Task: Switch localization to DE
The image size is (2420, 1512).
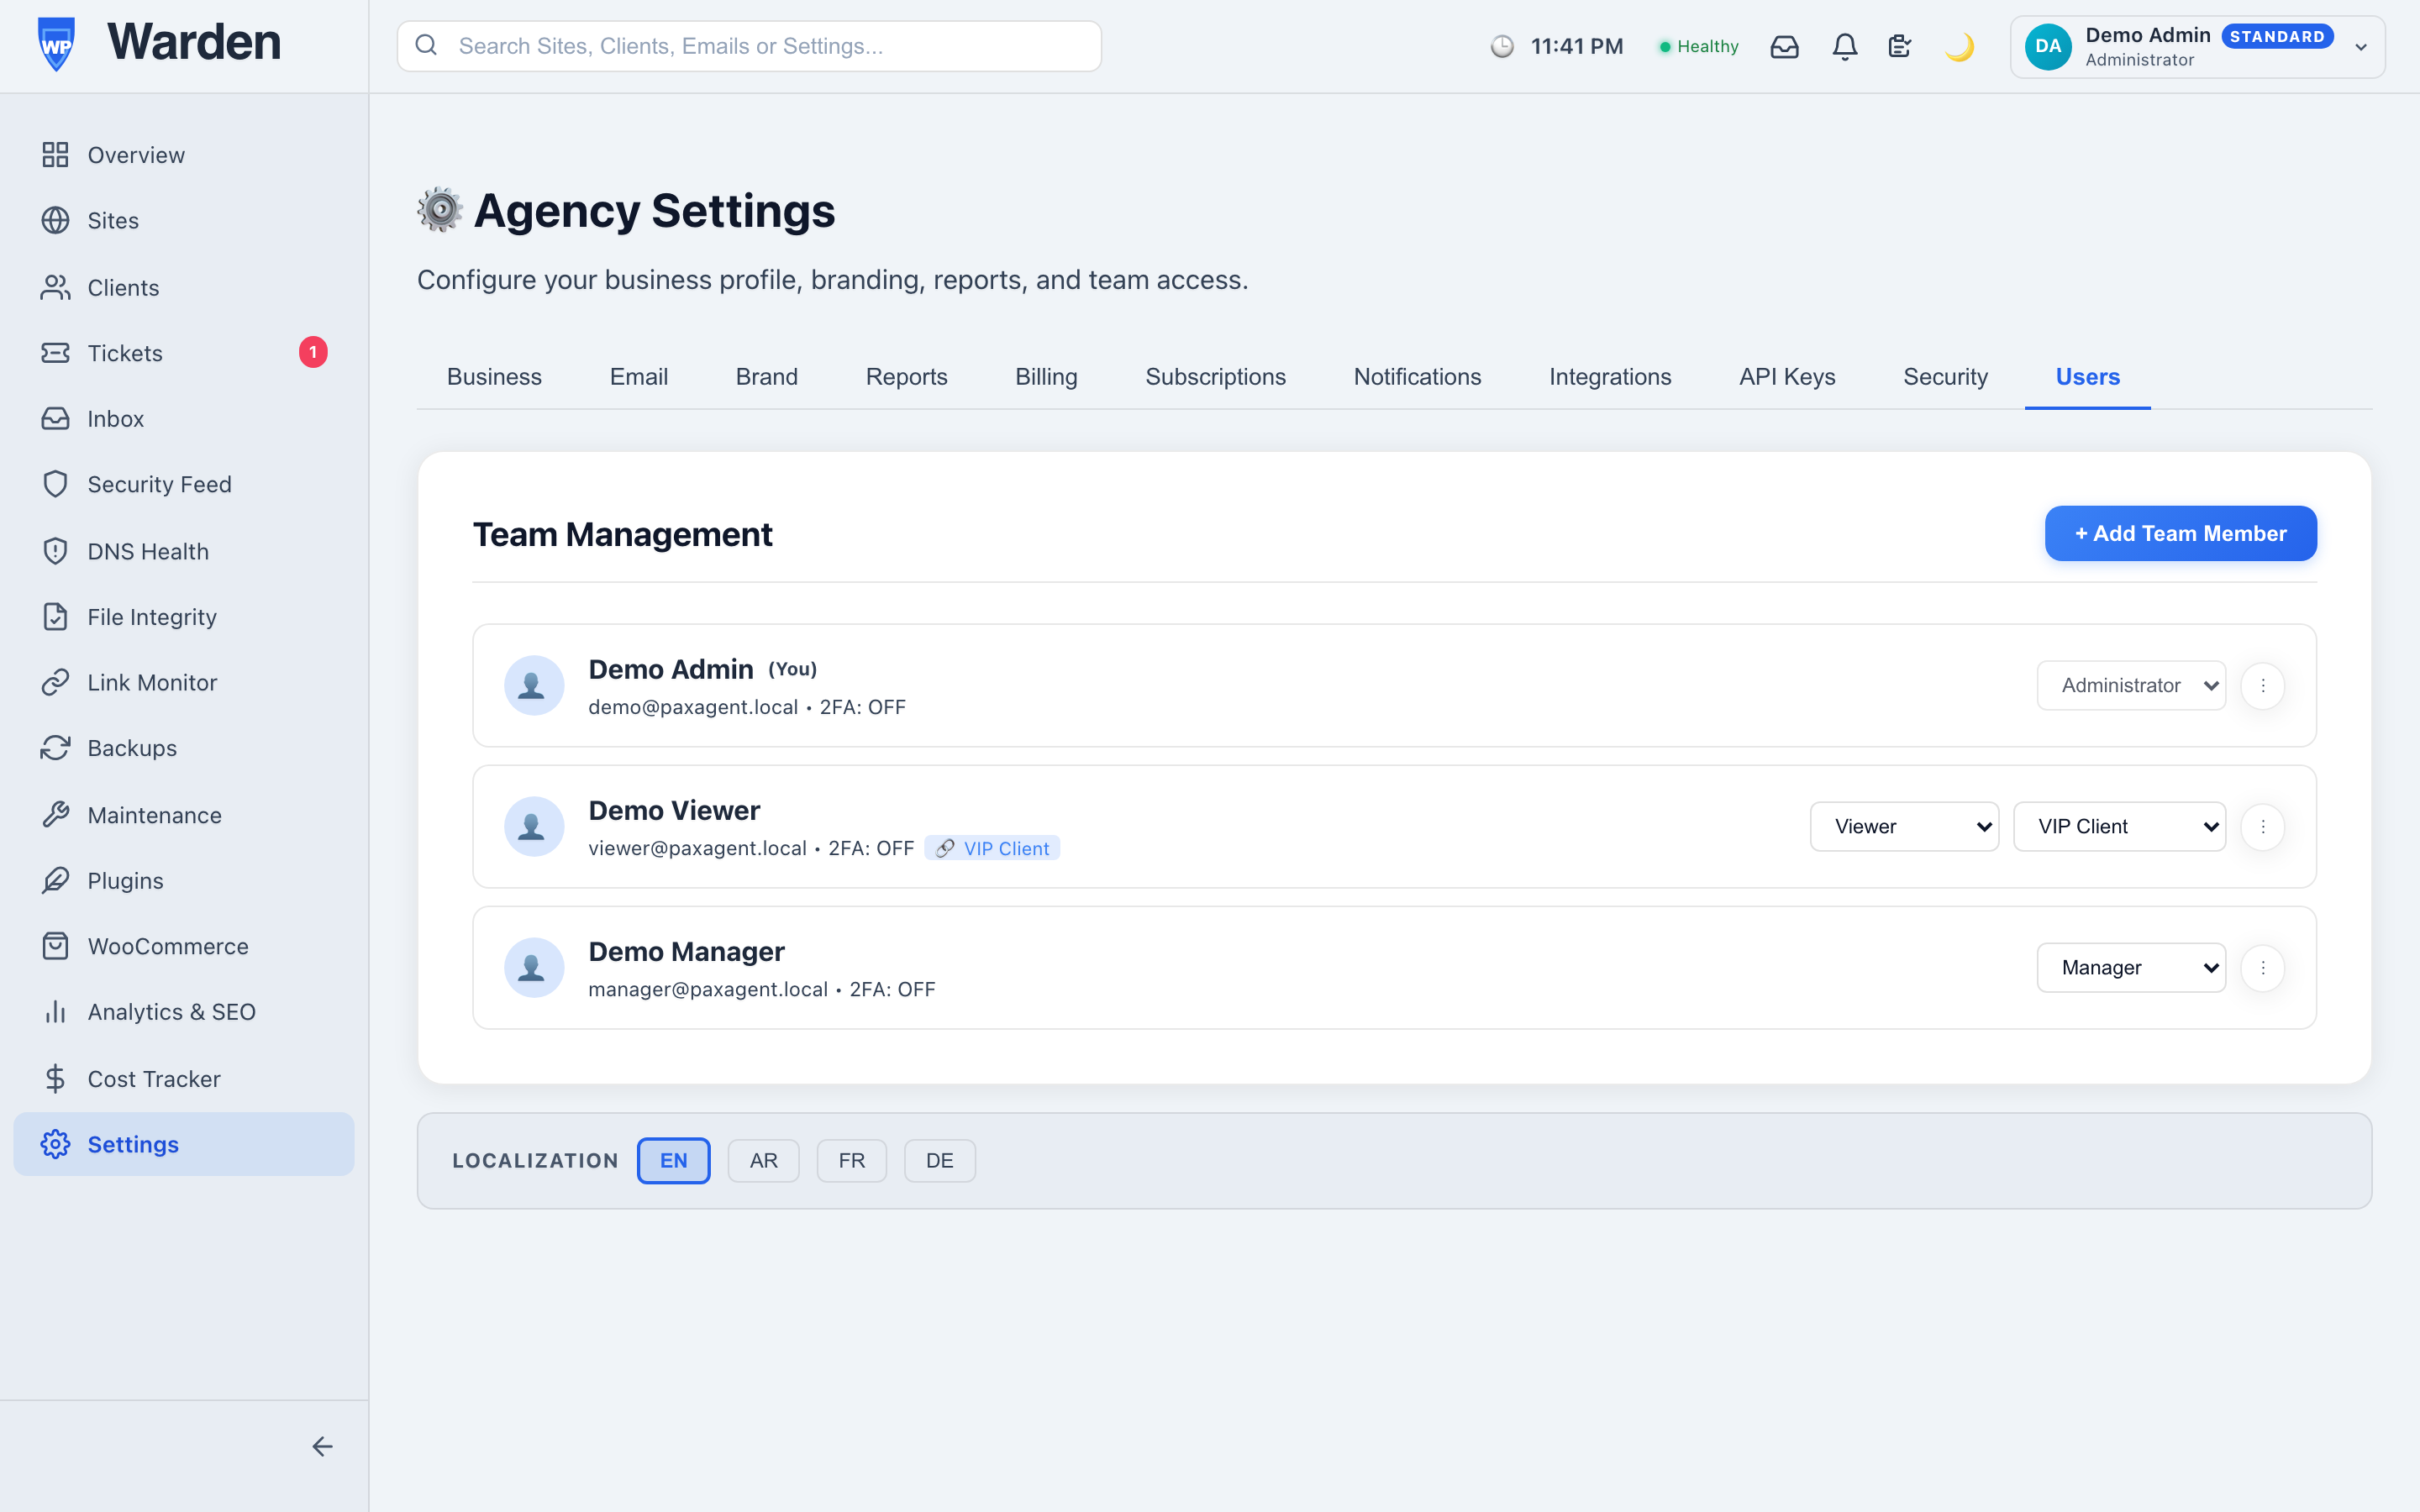Action: pyautogui.click(x=939, y=1160)
